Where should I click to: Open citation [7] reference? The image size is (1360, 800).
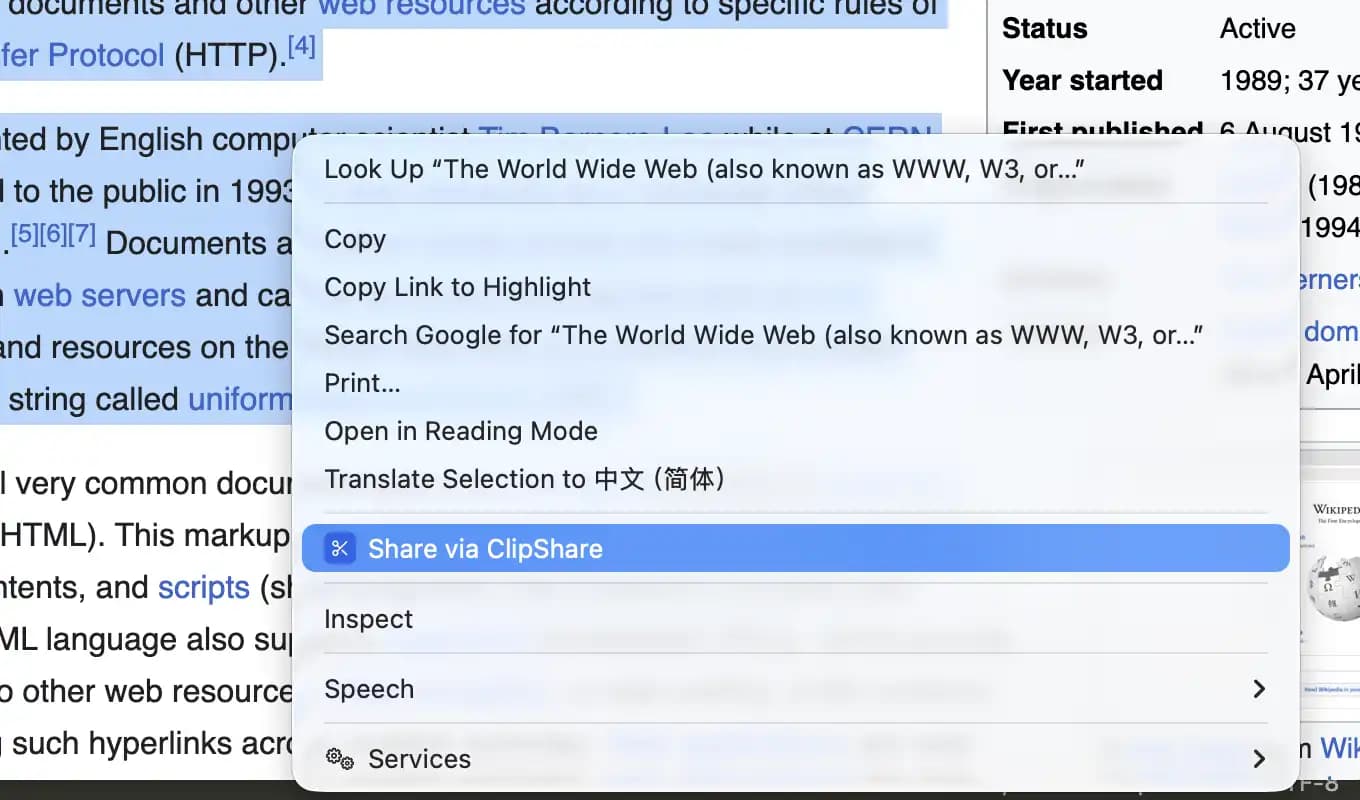(x=82, y=234)
